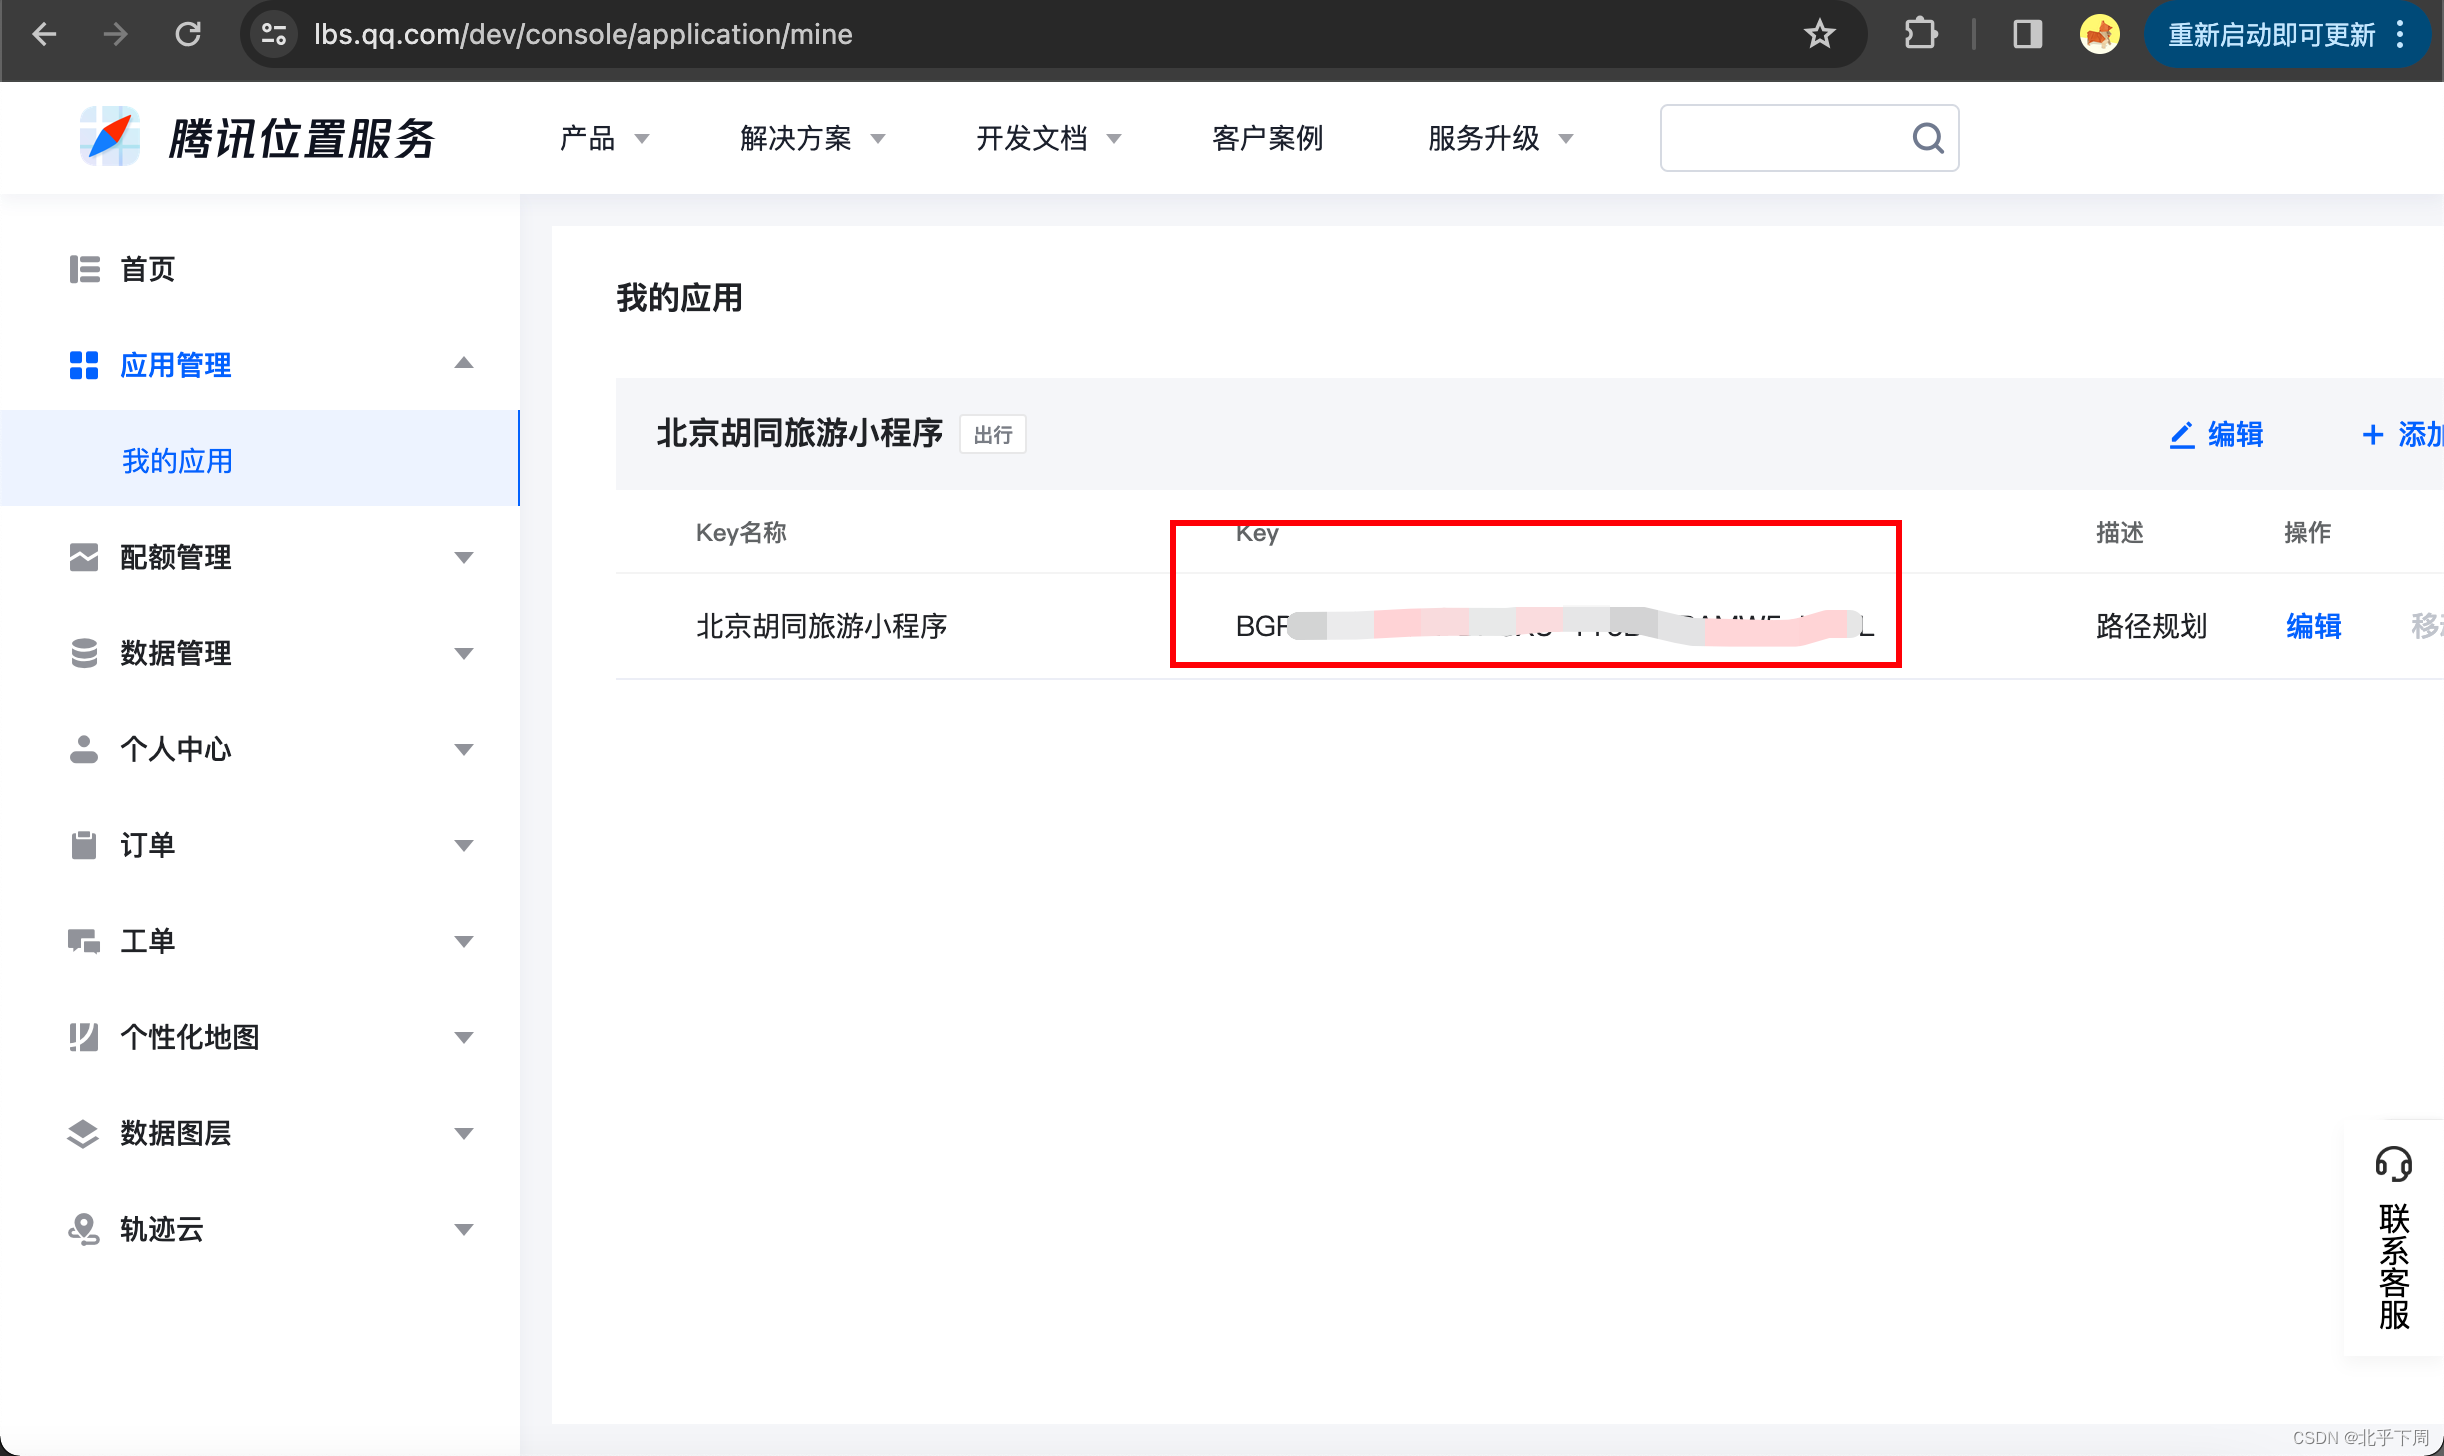Select 我的应用 in sidebar
This screenshot has height=1456, width=2444.
pos(178,461)
